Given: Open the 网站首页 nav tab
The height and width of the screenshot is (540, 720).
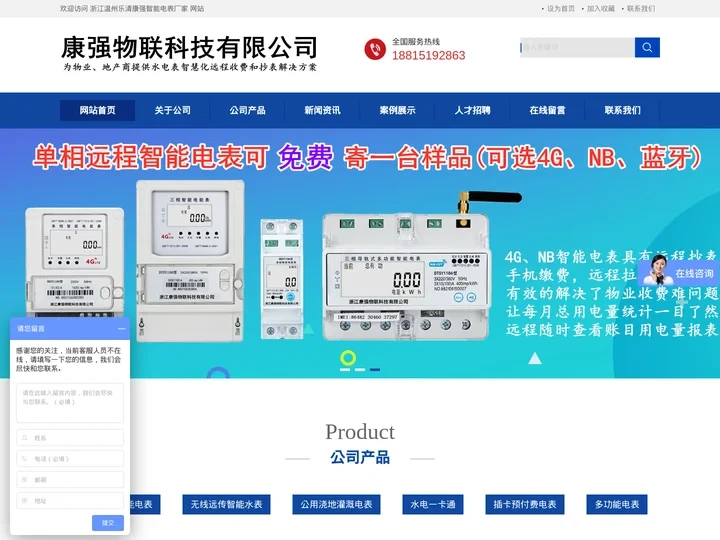Looking at the screenshot, I should coord(97,110).
